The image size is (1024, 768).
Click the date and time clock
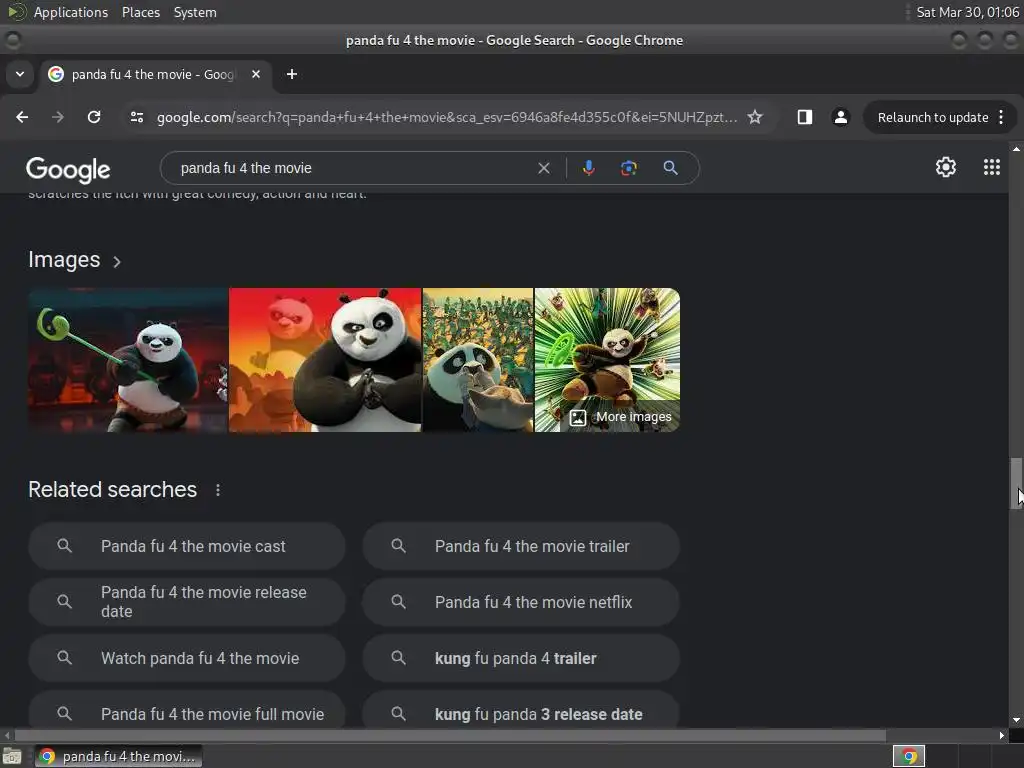pos(967,12)
